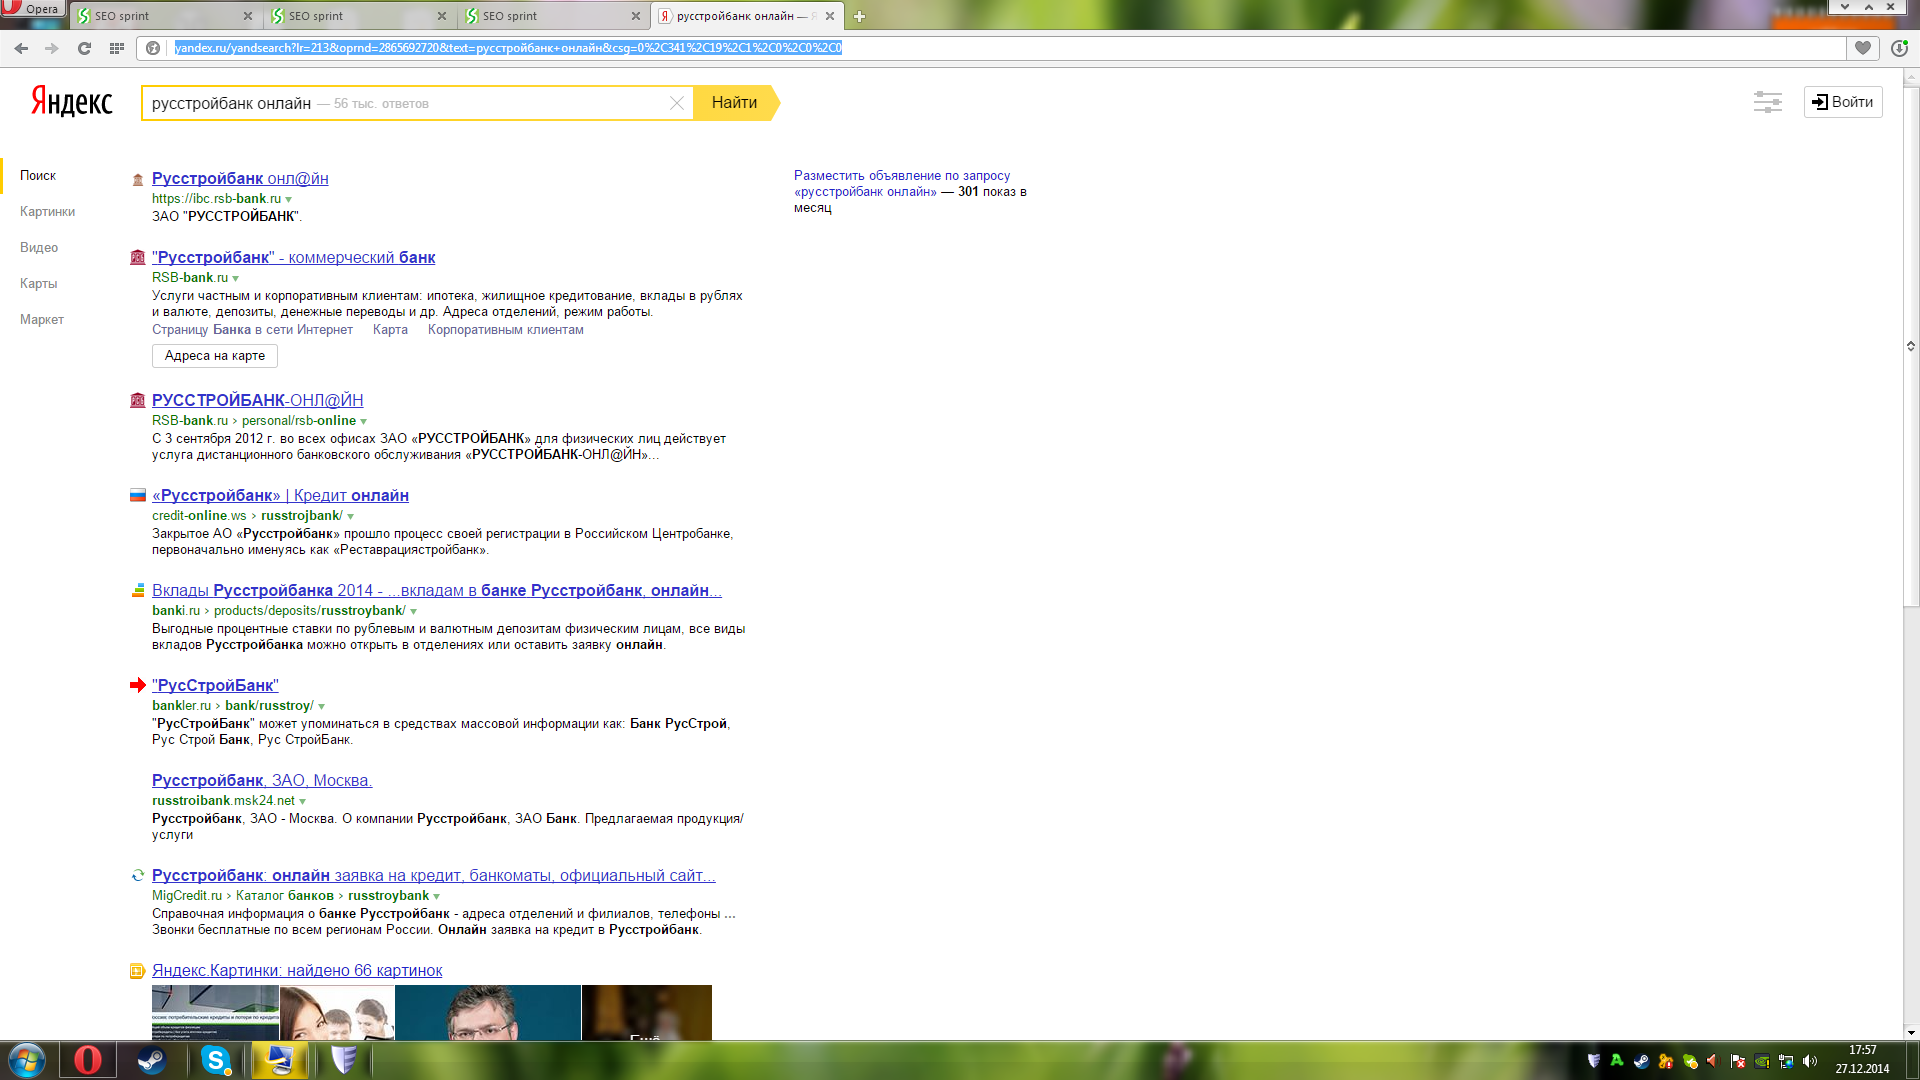Open the shield app in the taskbar
This screenshot has height=1080, width=1920.
pos(344,1060)
